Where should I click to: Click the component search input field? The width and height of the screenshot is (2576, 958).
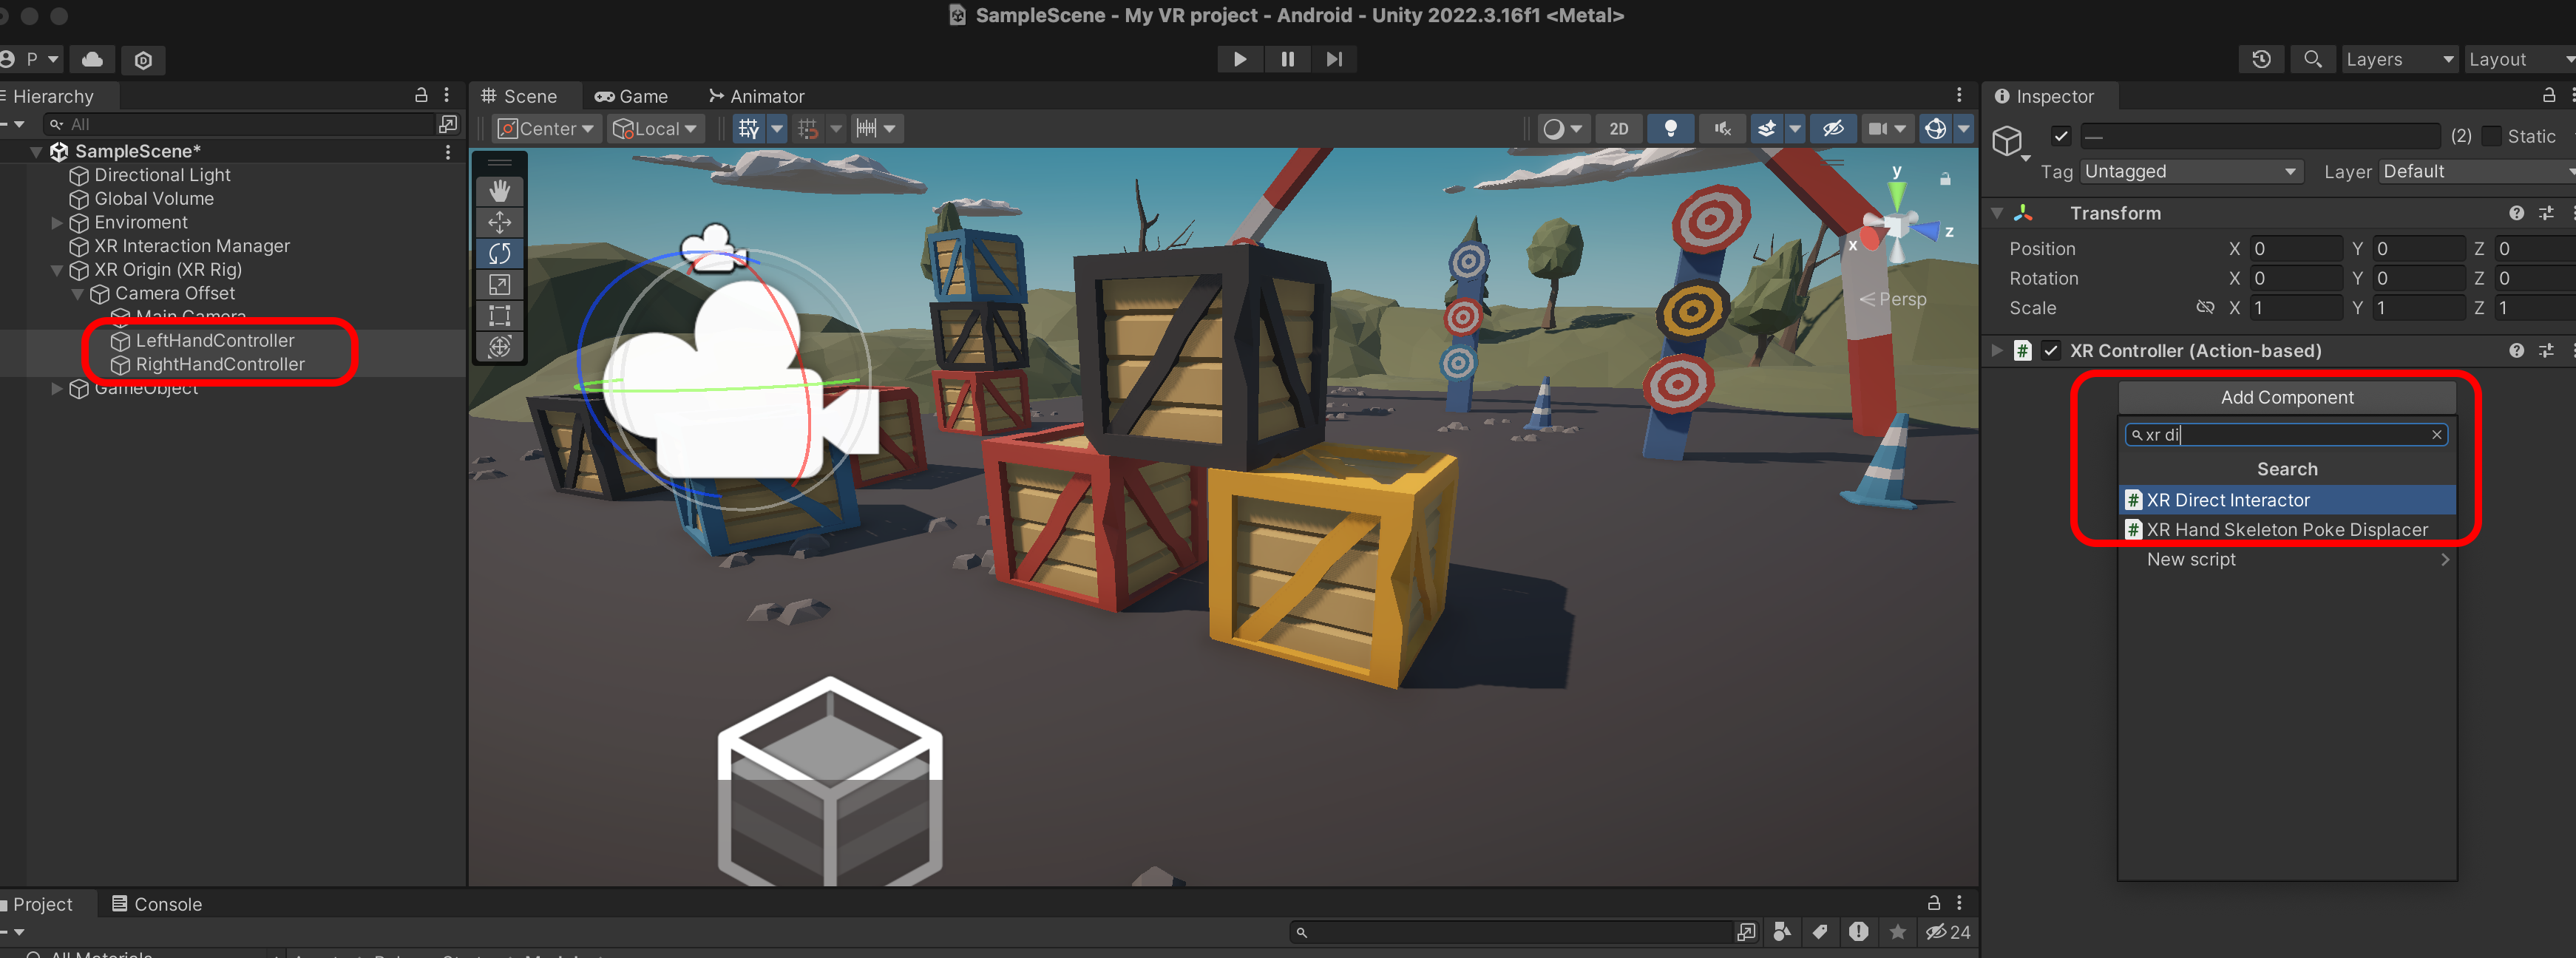point(2285,435)
